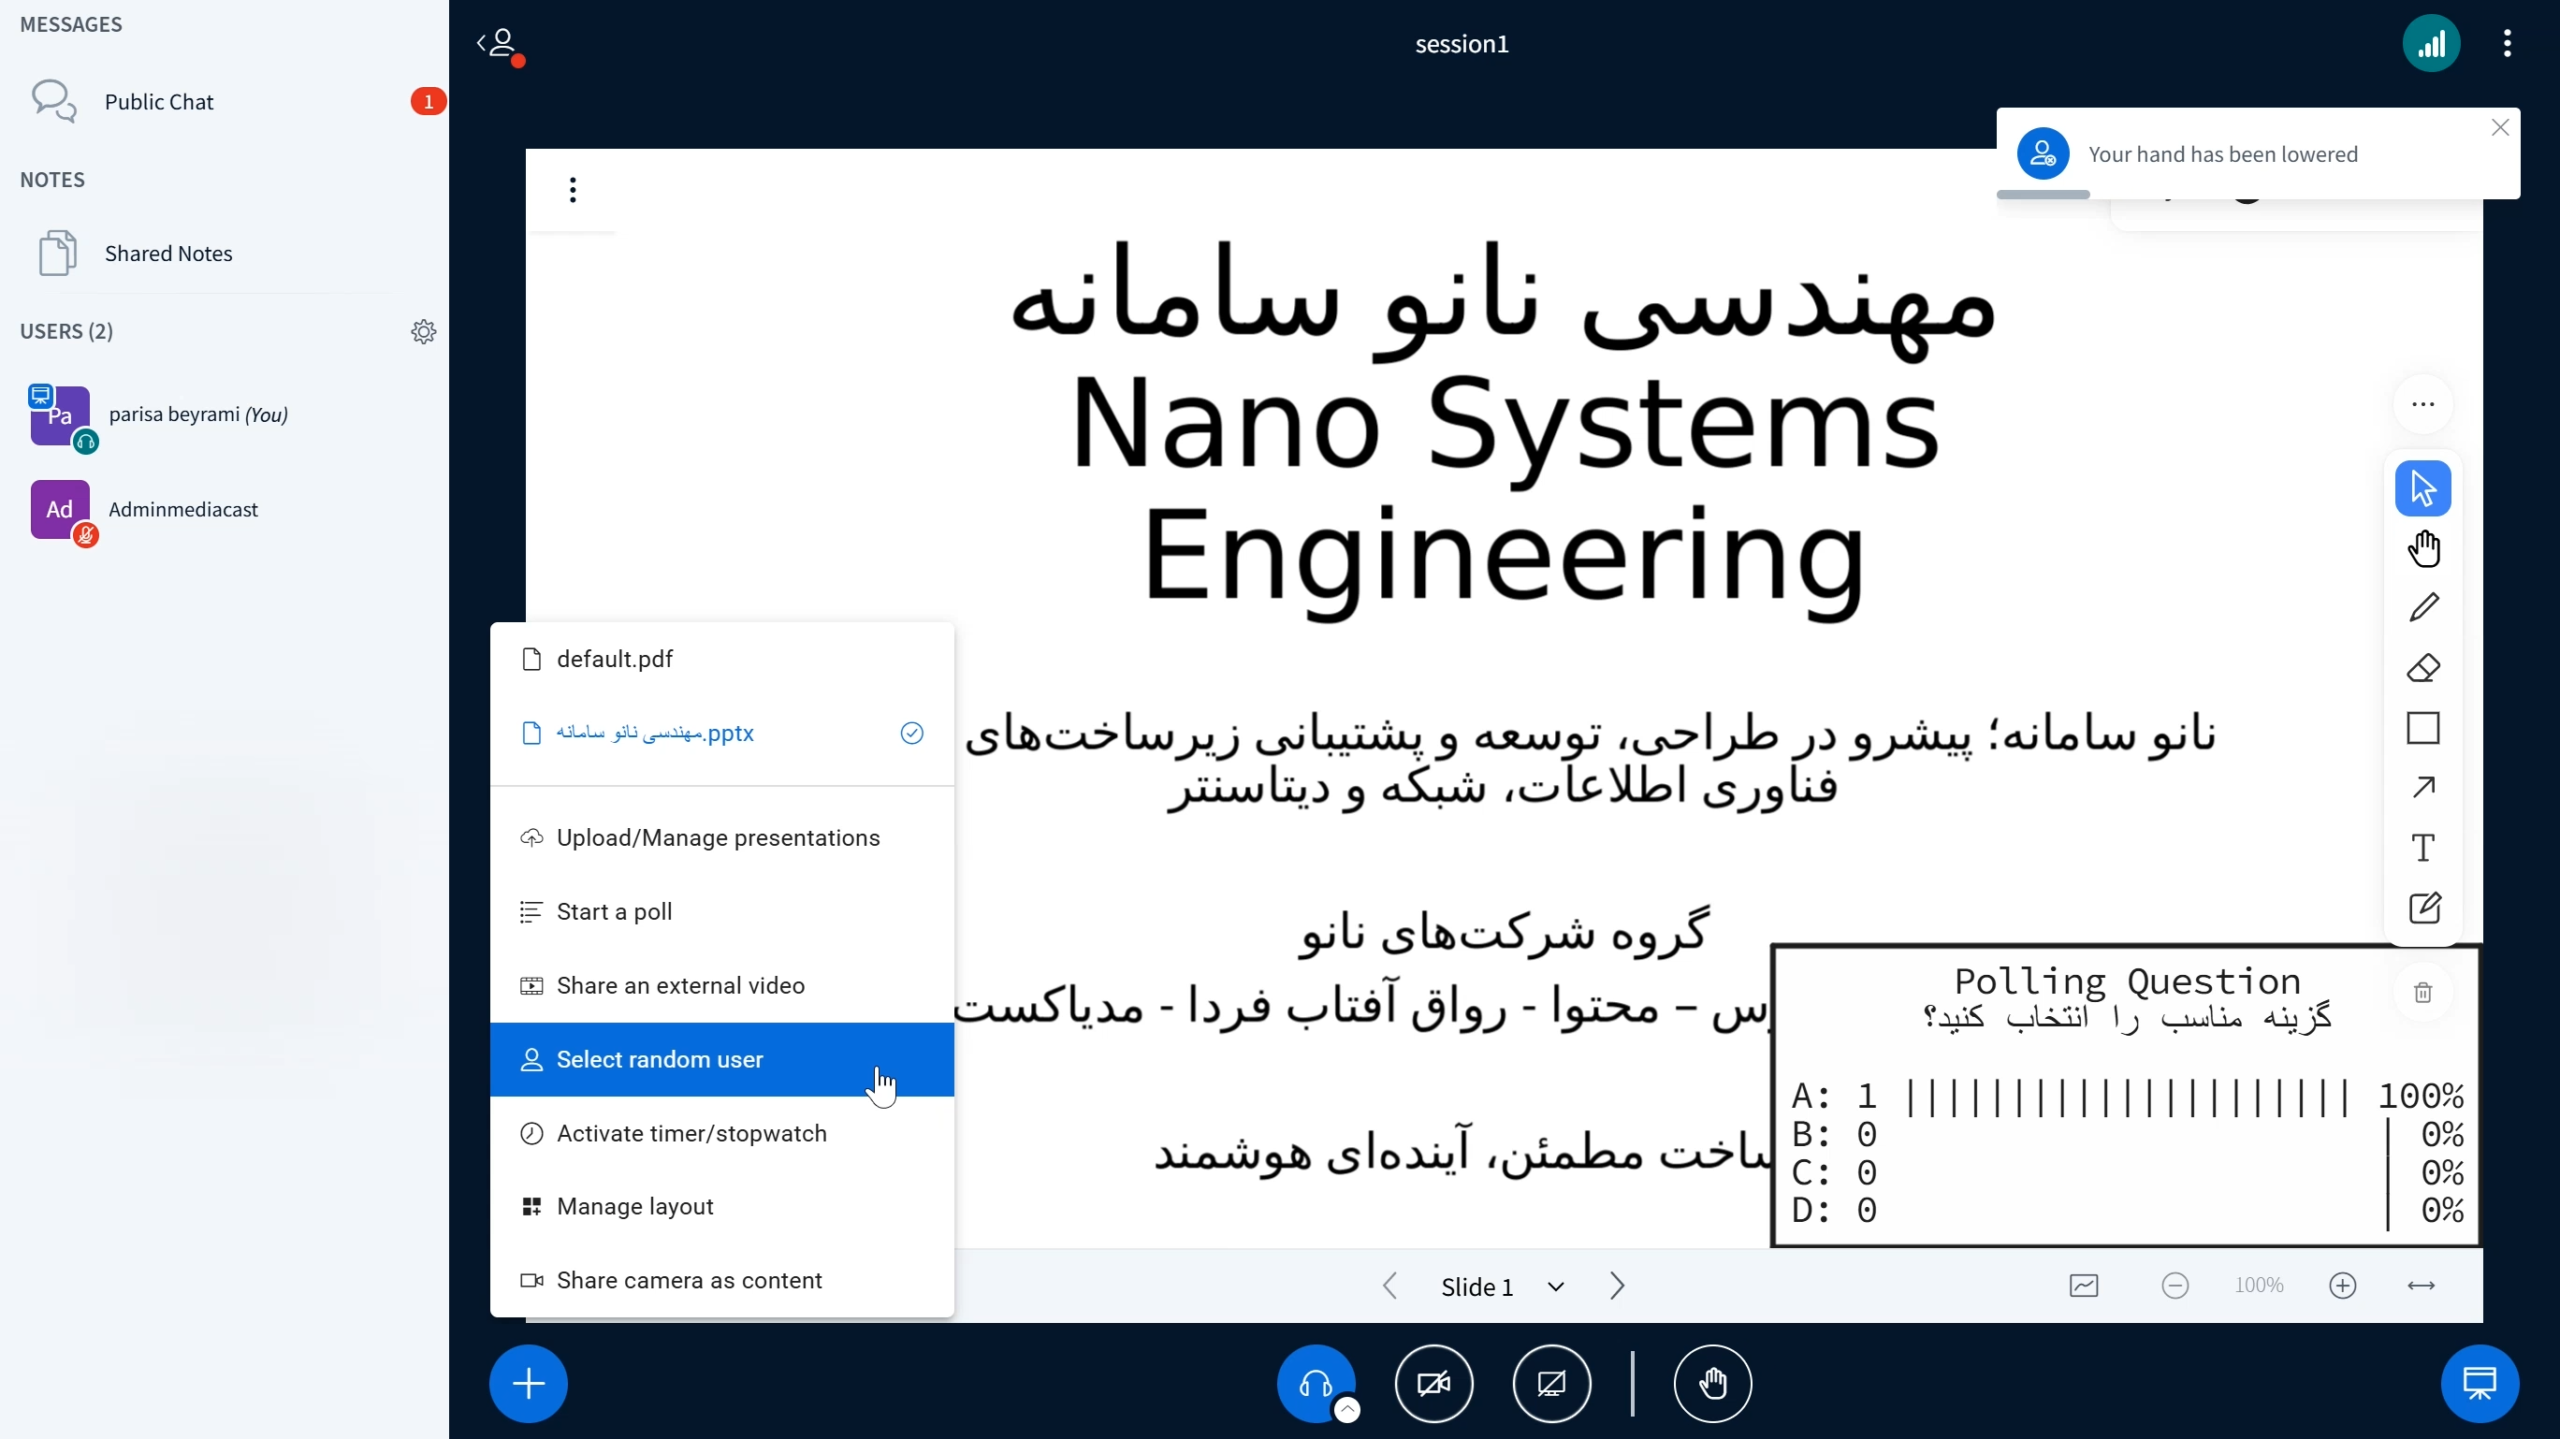Open Shared Notes

point(168,254)
